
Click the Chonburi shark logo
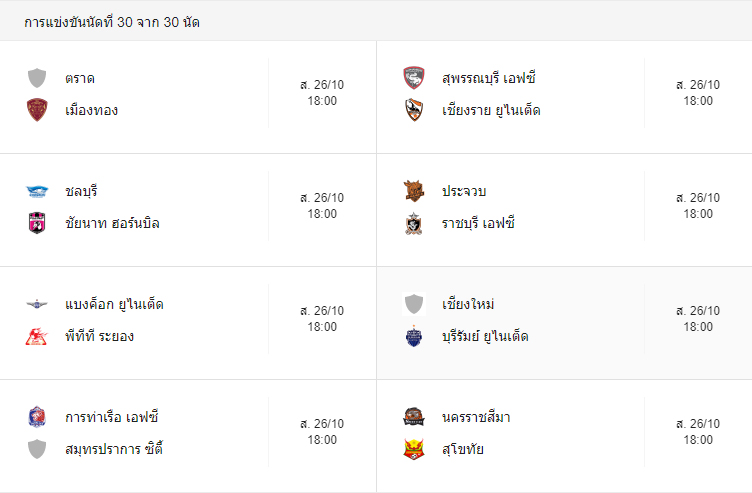coord(37,191)
